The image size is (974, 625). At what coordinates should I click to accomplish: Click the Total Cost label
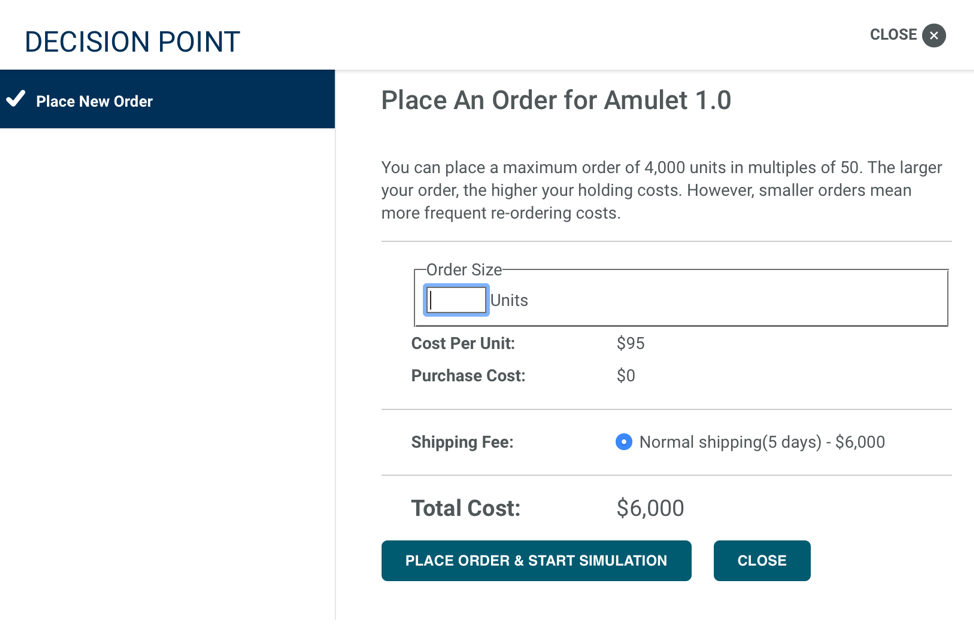point(465,508)
